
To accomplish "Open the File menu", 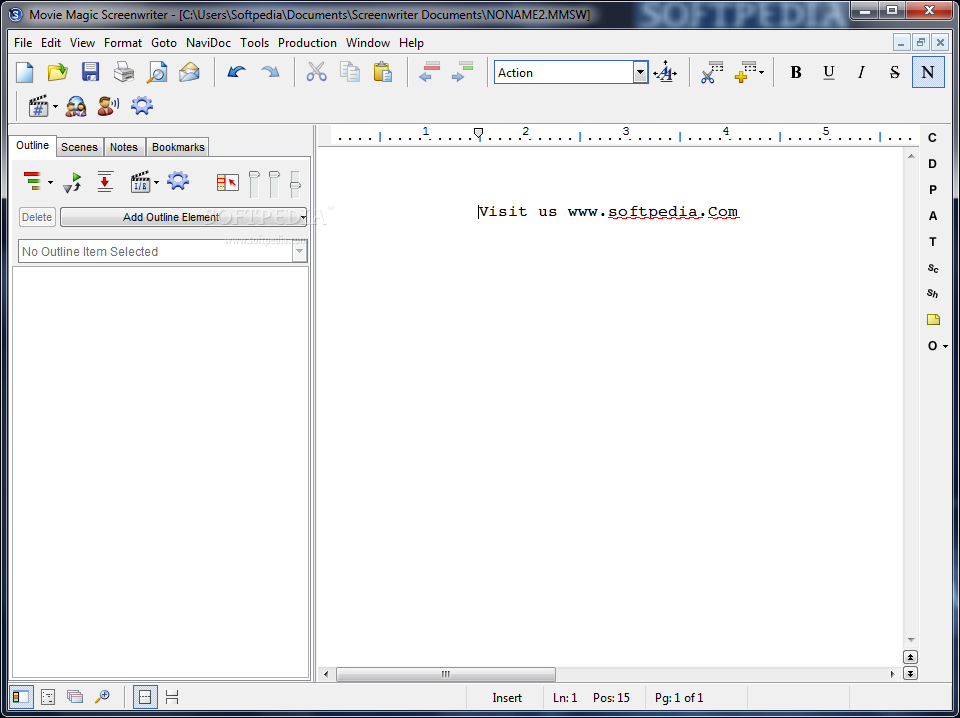I will pos(23,43).
